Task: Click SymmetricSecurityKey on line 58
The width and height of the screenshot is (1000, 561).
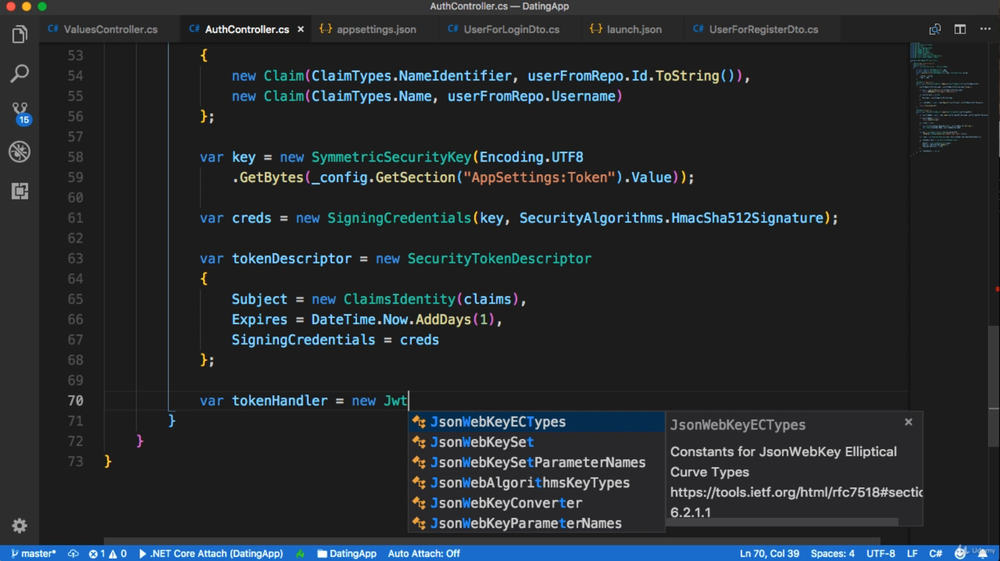Action: pyautogui.click(x=391, y=157)
